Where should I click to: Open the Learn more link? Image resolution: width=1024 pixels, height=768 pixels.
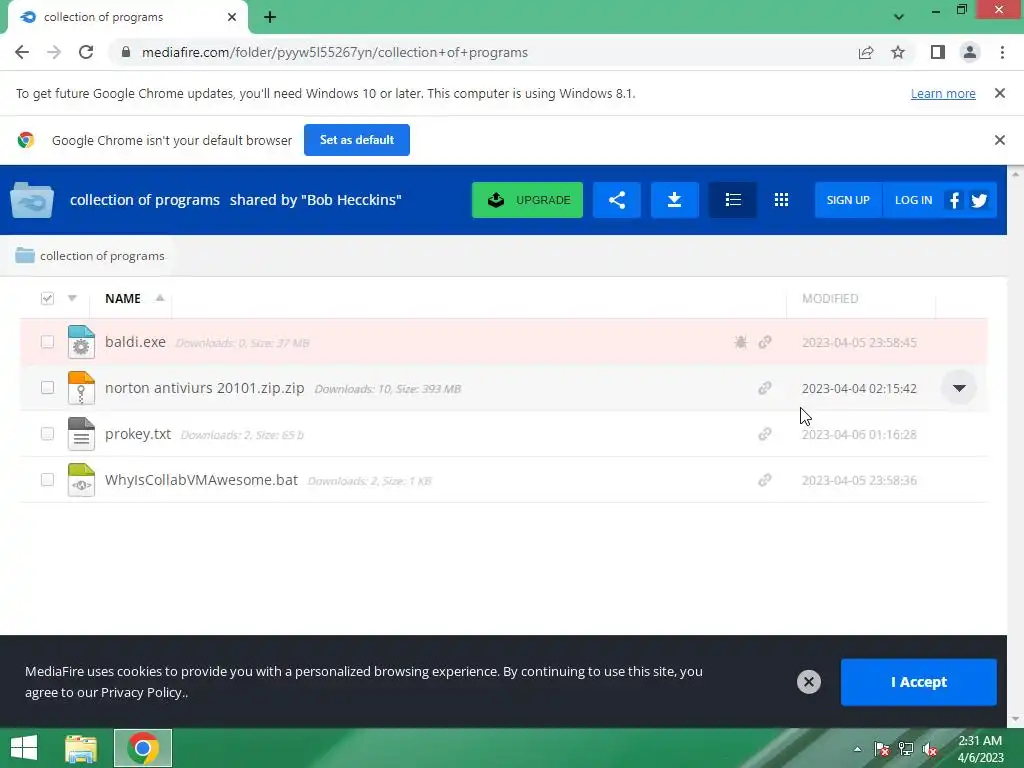pos(943,93)
